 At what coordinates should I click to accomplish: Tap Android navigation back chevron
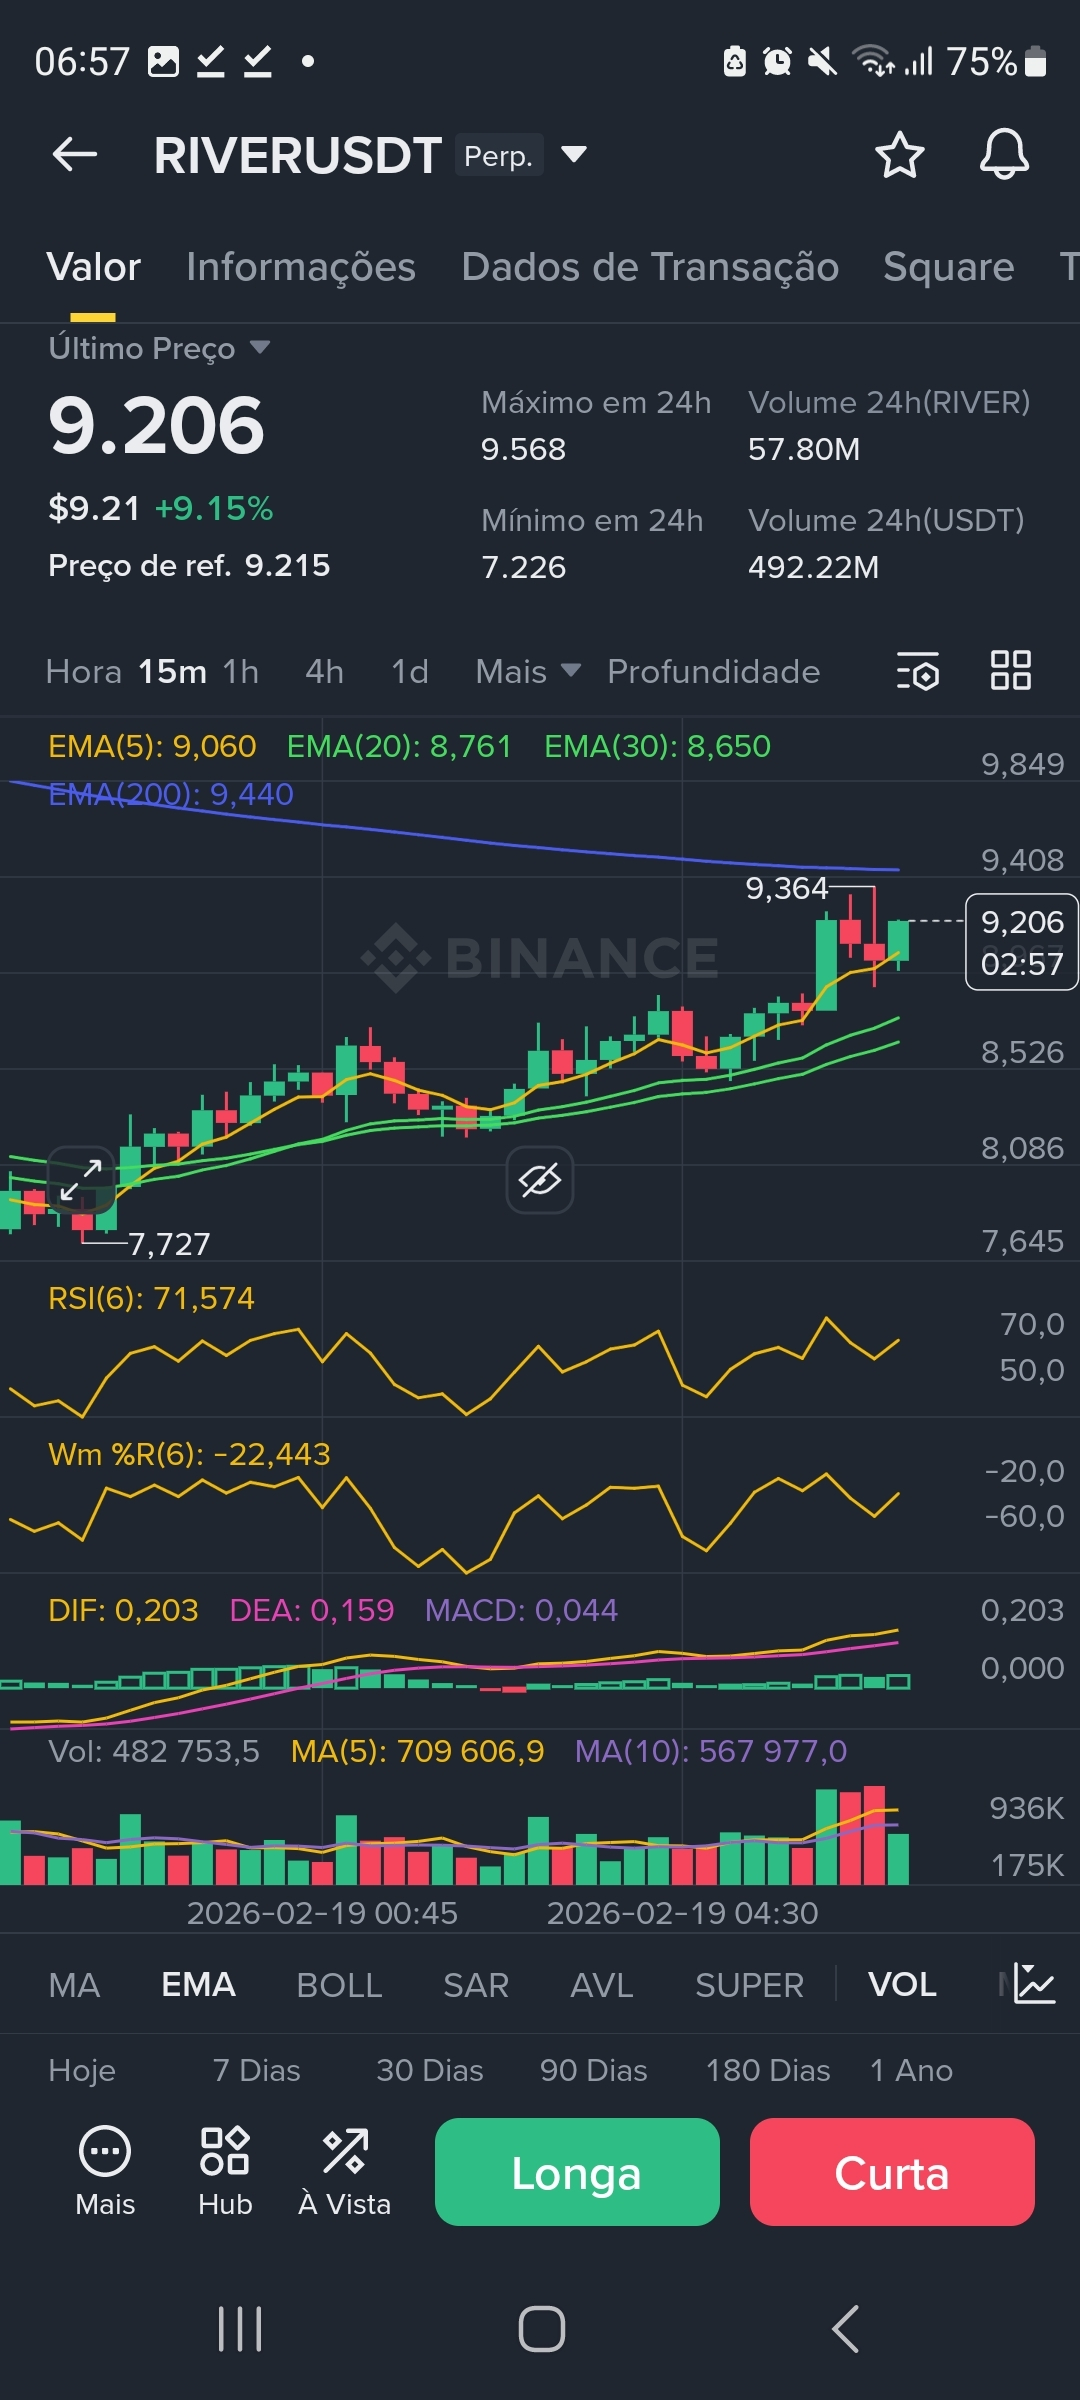845,2329
